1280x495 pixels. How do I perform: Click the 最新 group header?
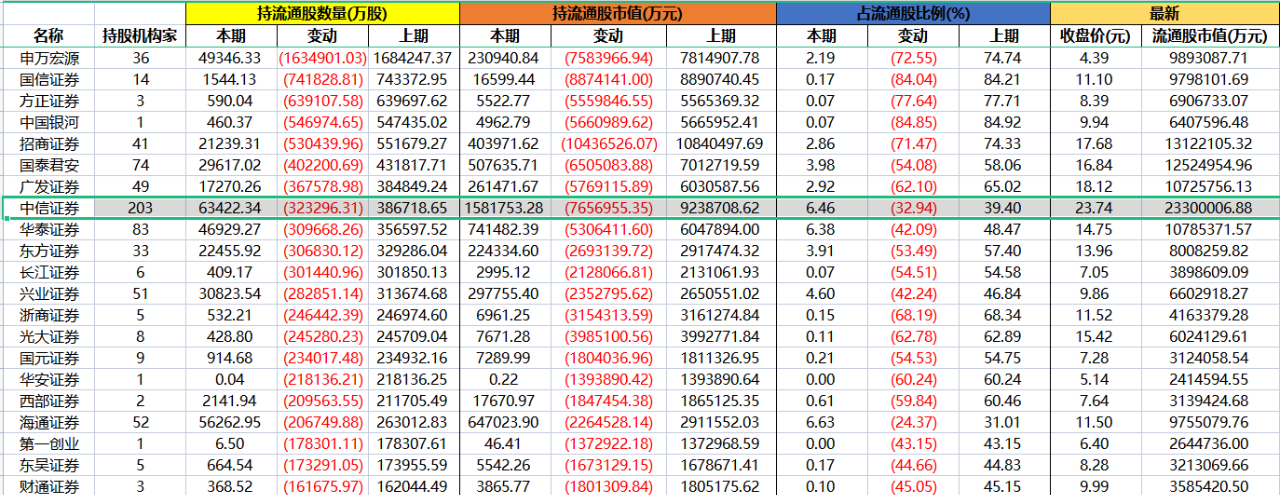[1164, 13]
